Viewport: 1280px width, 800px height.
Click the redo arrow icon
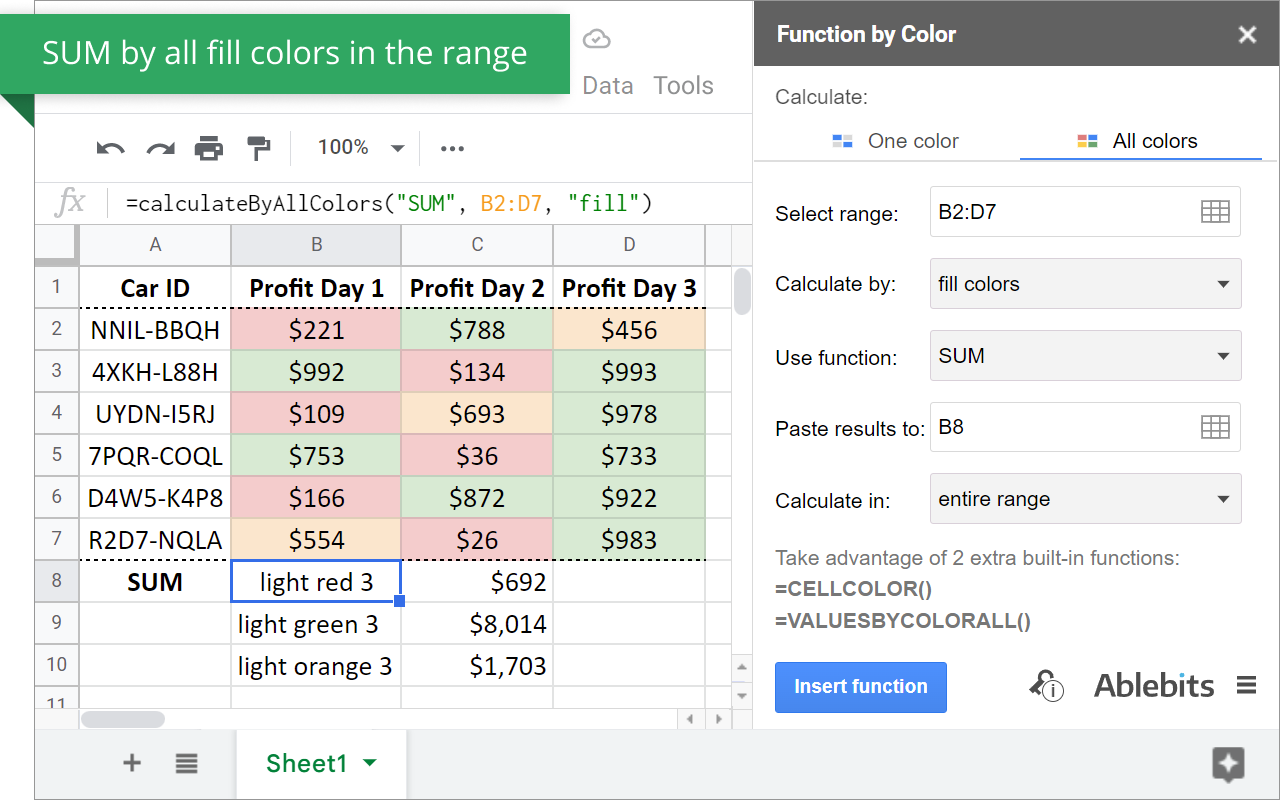160,148
